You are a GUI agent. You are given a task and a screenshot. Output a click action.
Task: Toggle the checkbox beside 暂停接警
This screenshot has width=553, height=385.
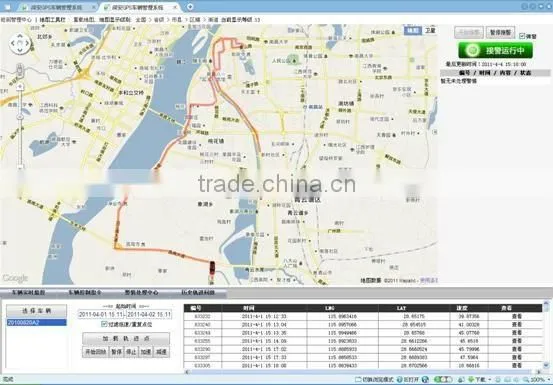coord(522,36)
